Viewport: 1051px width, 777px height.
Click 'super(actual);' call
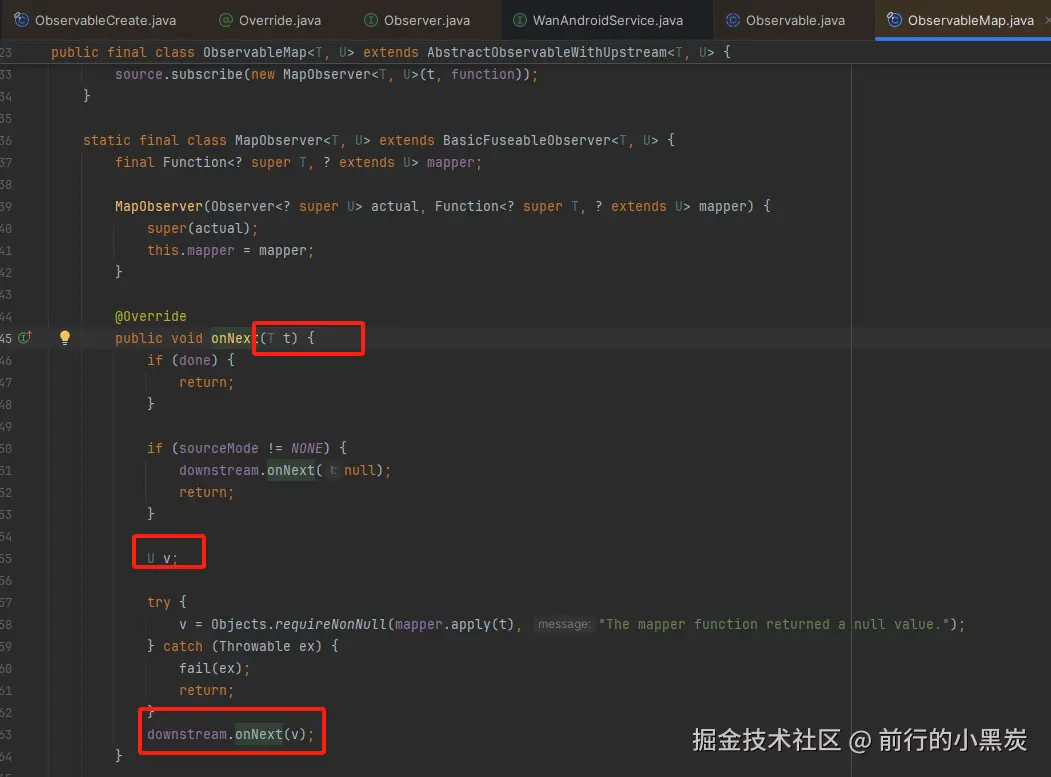point(202,228)
